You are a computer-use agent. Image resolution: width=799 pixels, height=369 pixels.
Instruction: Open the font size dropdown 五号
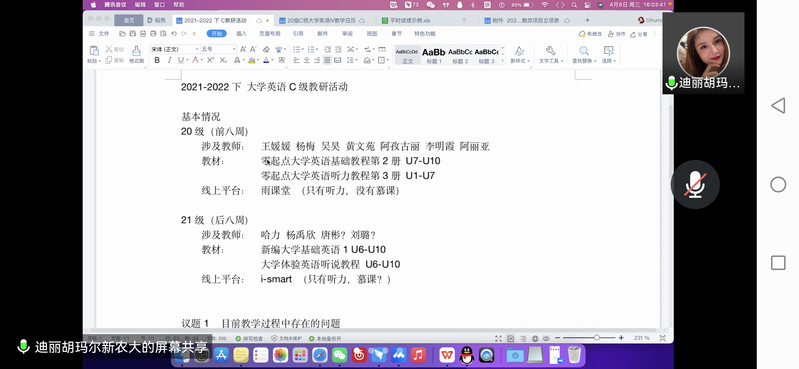pos(219,49)
